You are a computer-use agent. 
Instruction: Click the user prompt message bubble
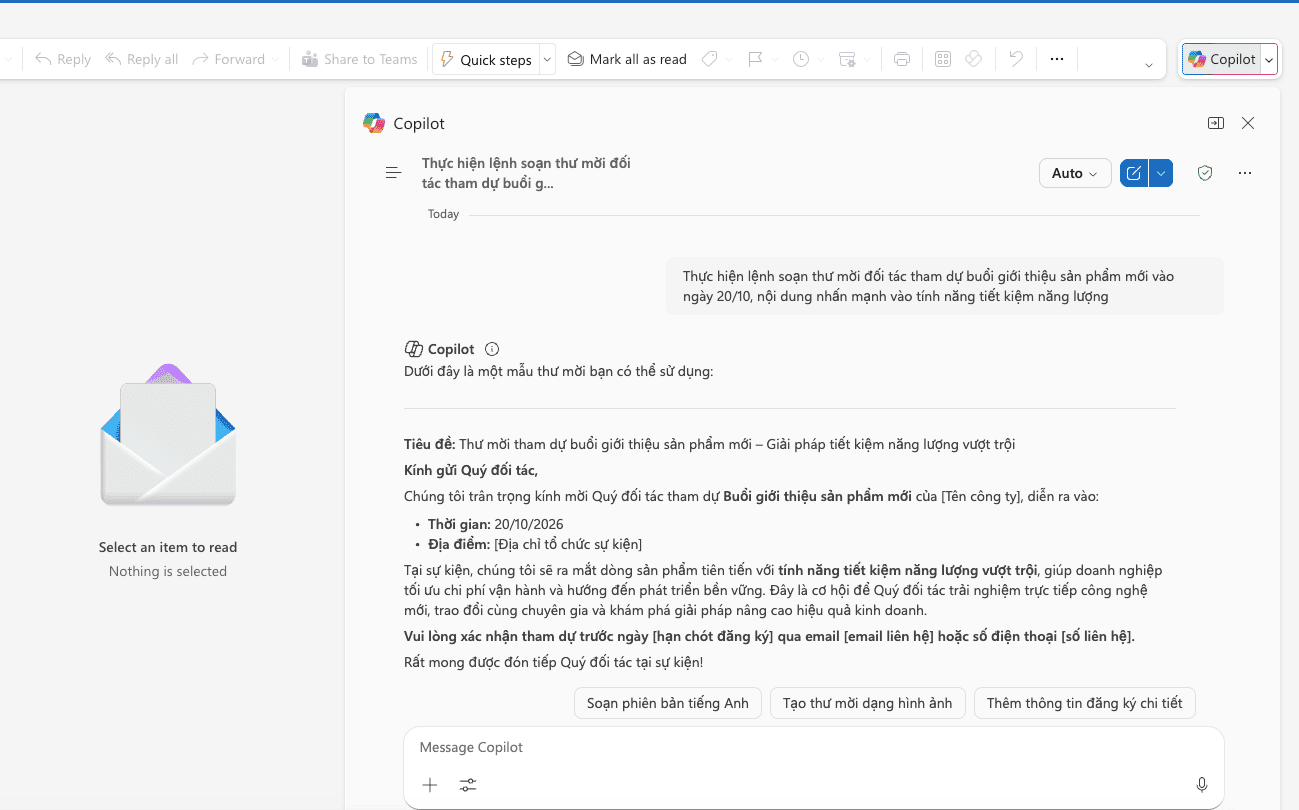(945, 286)
